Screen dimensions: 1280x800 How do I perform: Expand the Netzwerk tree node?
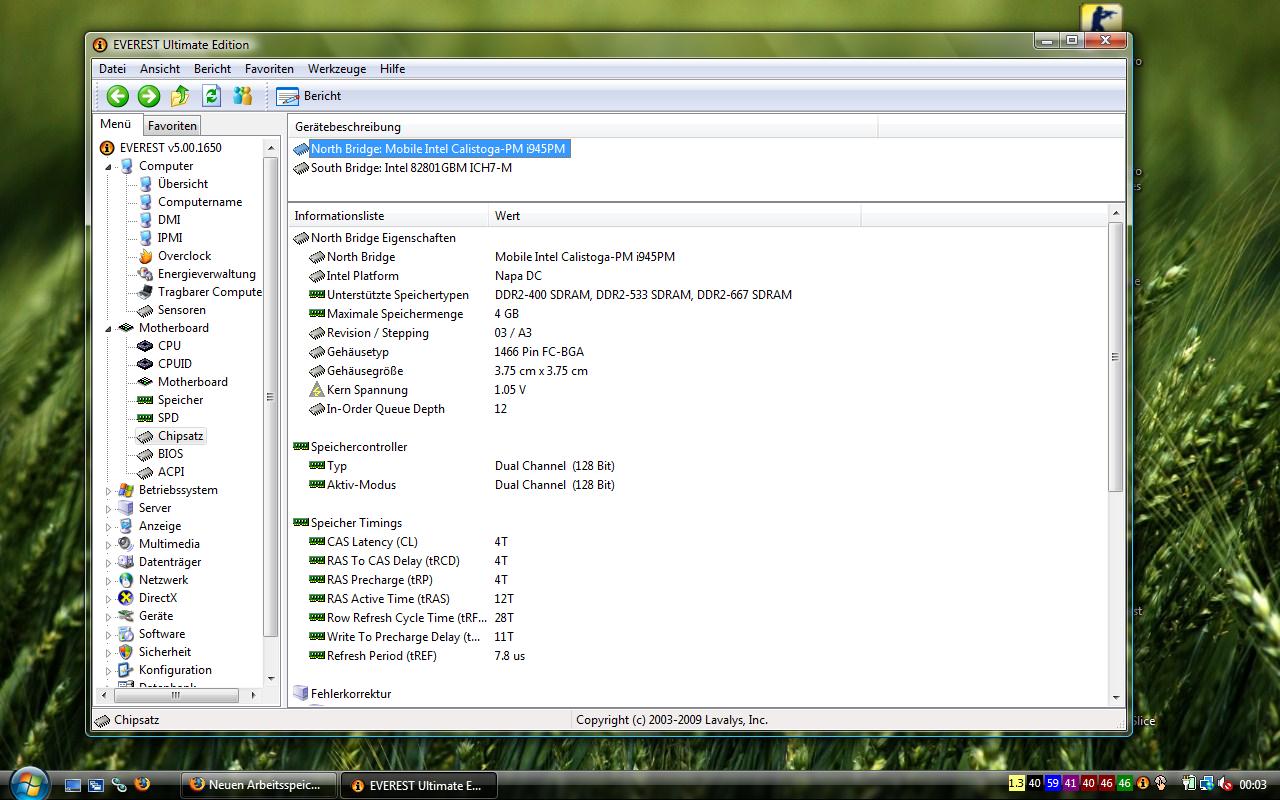(x=109, y=580)
